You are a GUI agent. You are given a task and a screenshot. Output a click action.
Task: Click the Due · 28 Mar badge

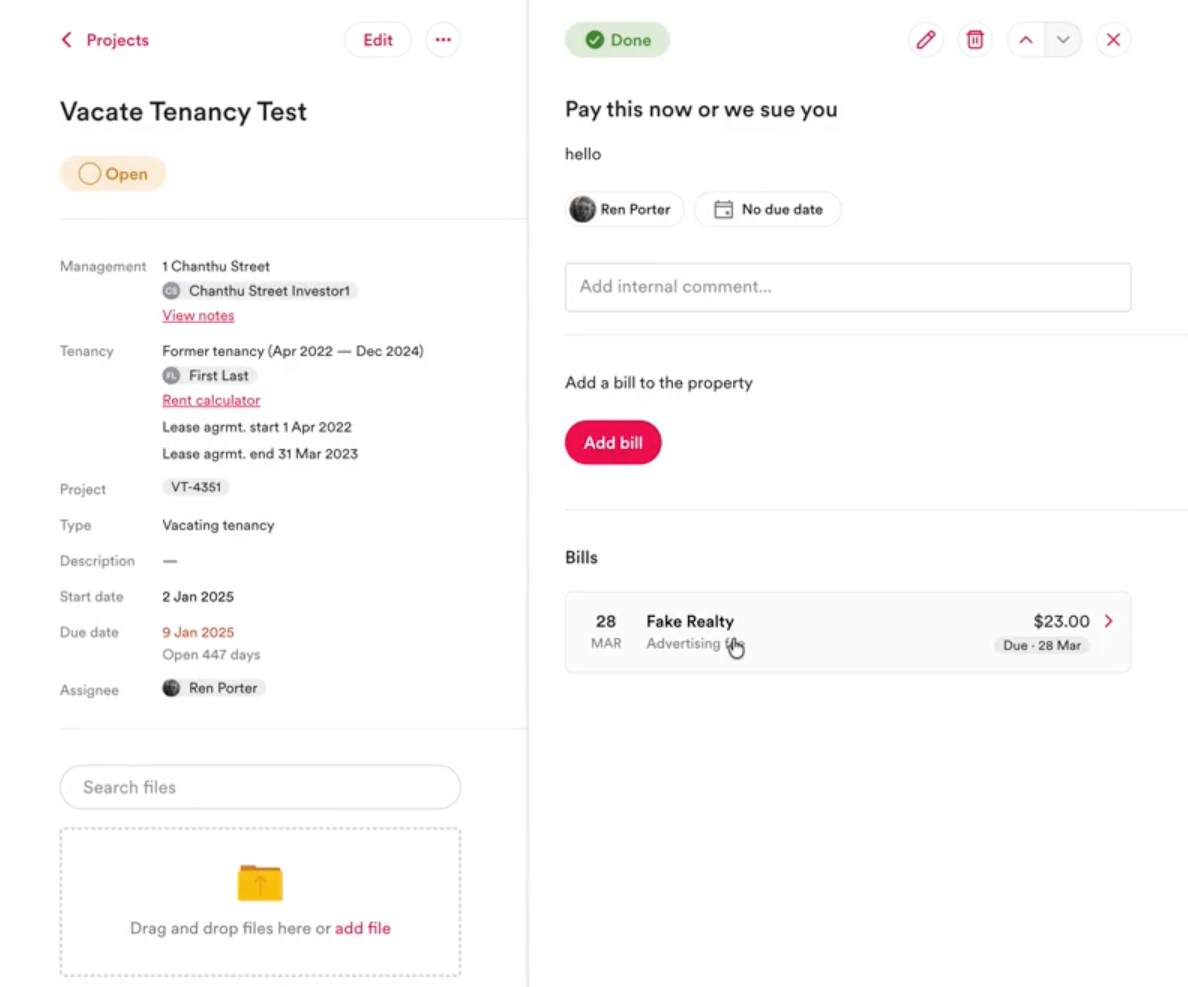pos(1042,645)
